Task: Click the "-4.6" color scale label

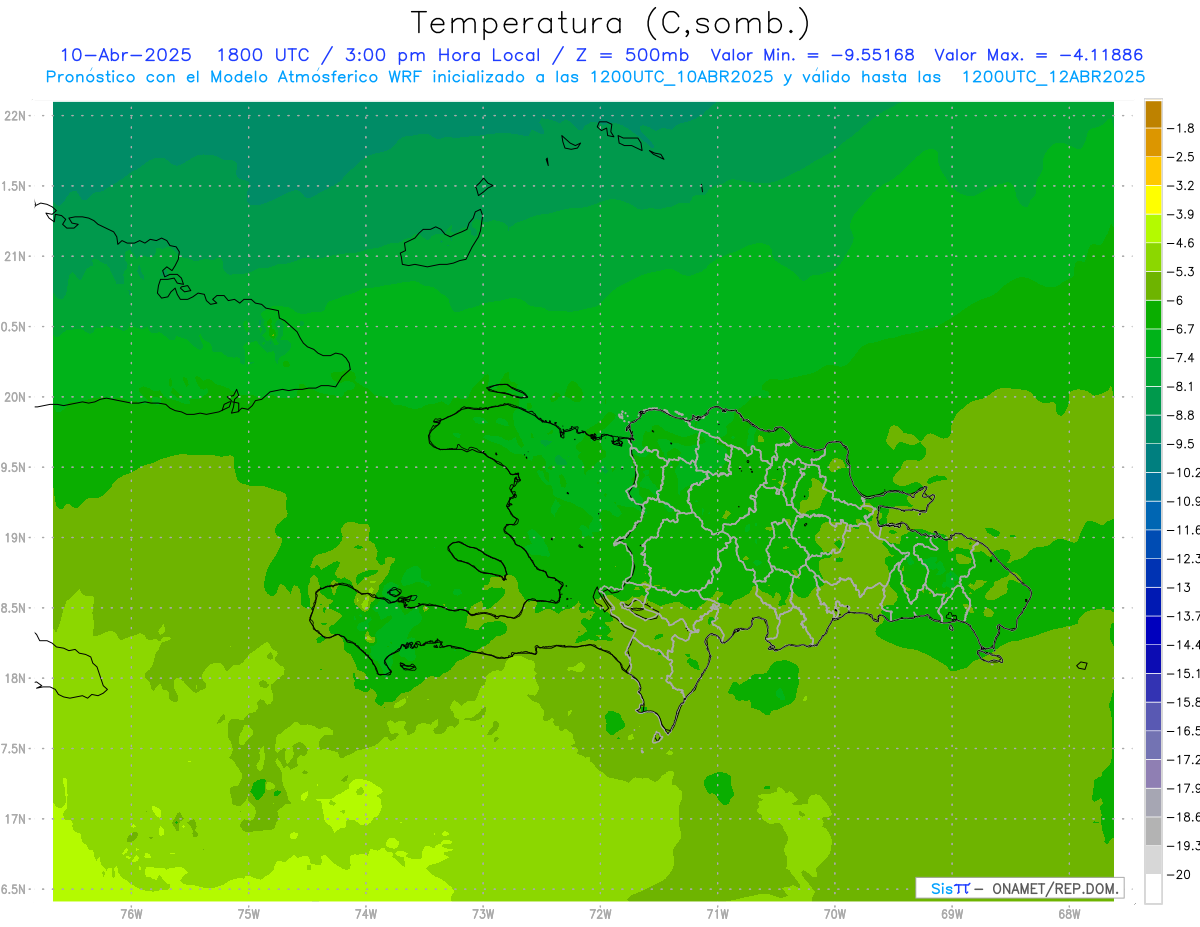Action: point(1183,243)
